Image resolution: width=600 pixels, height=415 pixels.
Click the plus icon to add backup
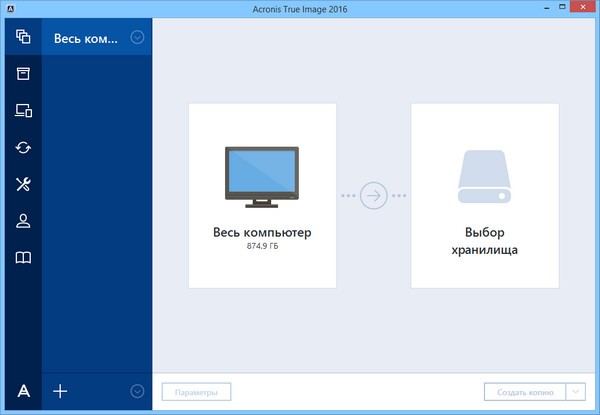click(60, 391)
